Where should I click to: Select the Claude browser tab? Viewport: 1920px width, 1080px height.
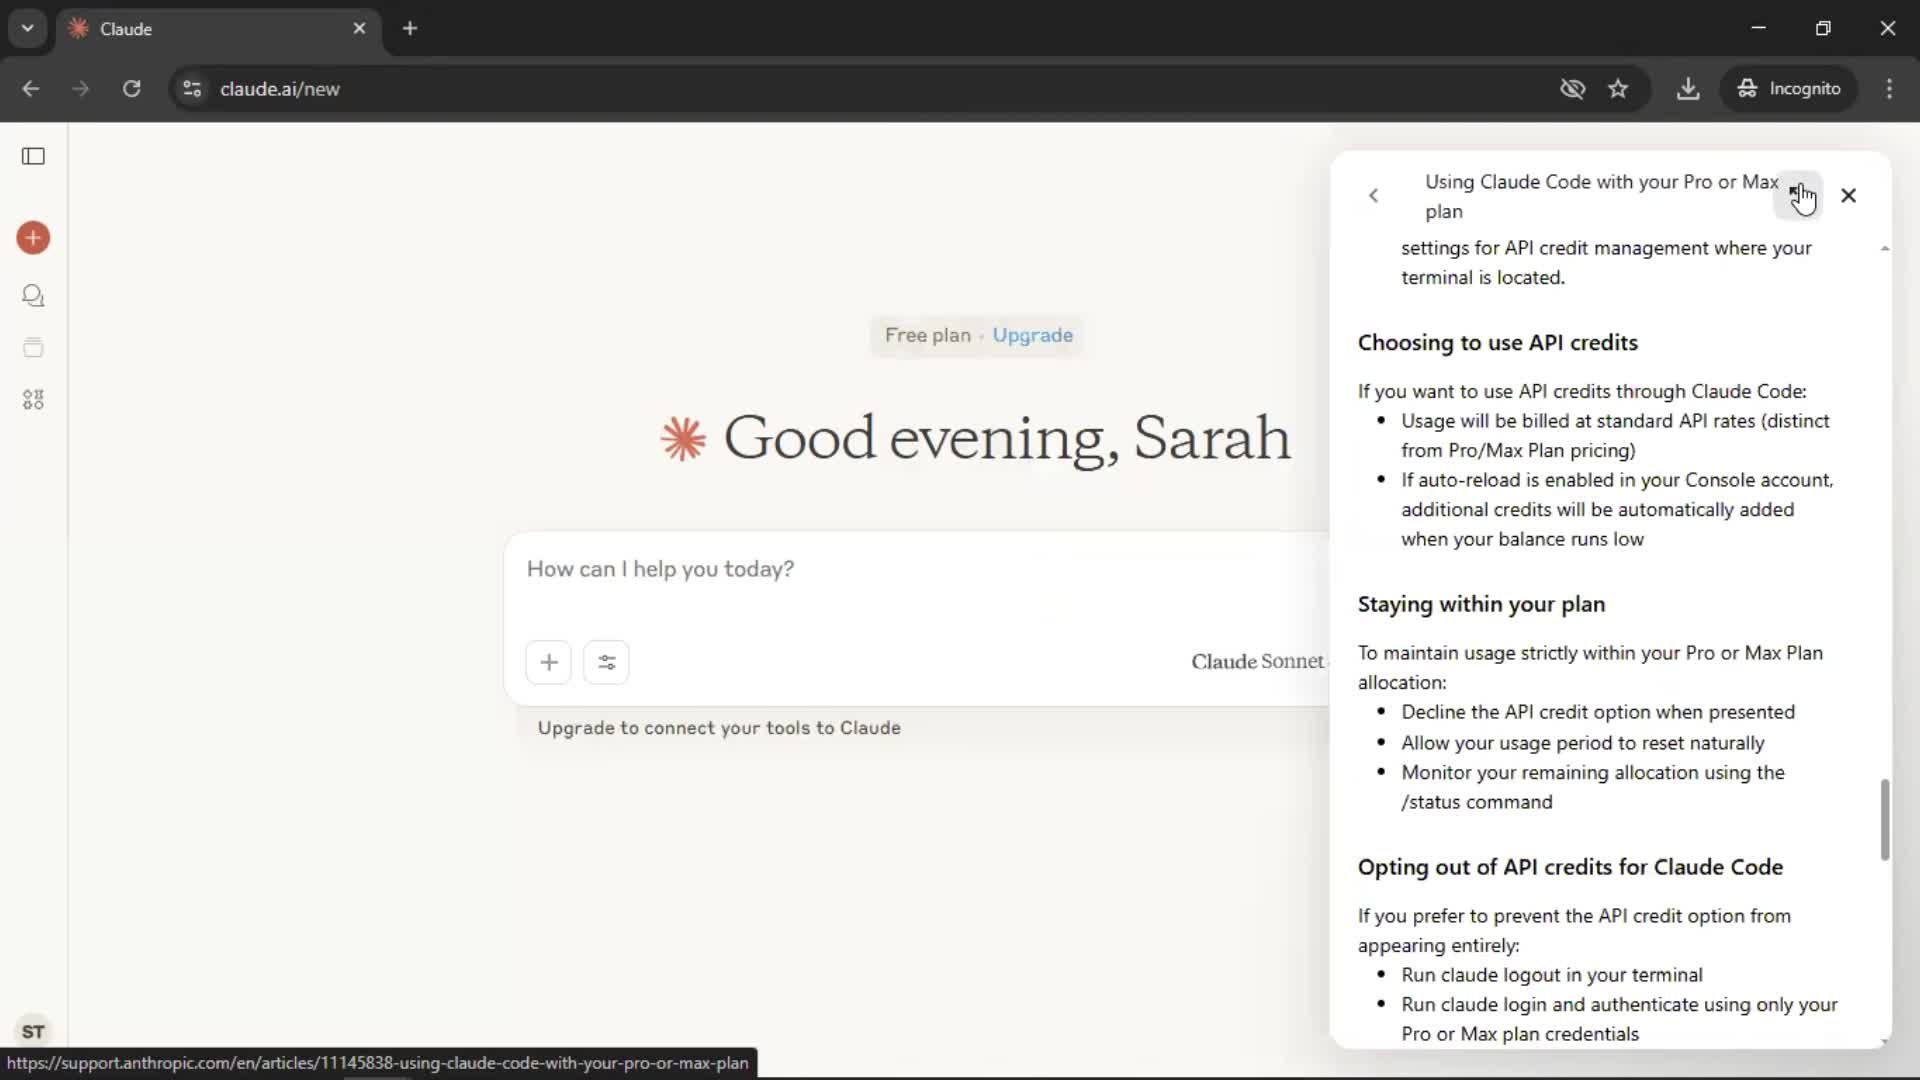coord(218,28)
